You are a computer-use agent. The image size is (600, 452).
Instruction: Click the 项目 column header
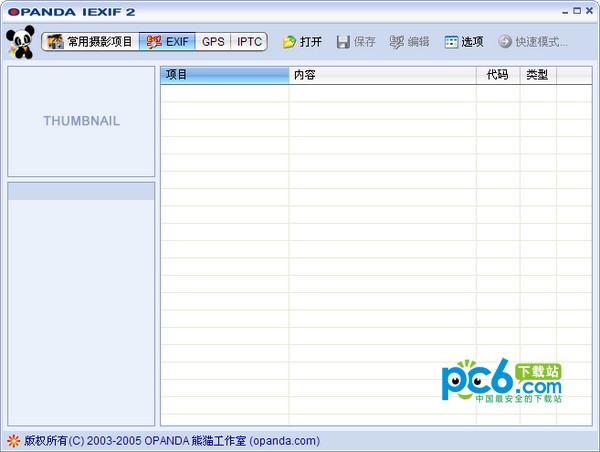pyautogui.click(x=225, y=75)
